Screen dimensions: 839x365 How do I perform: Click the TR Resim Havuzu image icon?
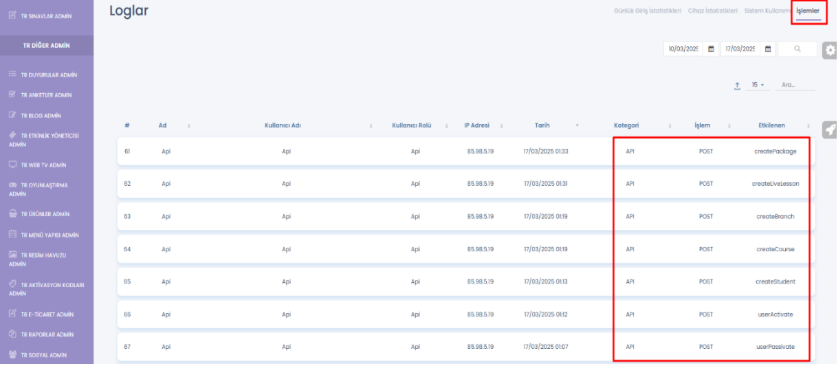click(x=13, y=255)
